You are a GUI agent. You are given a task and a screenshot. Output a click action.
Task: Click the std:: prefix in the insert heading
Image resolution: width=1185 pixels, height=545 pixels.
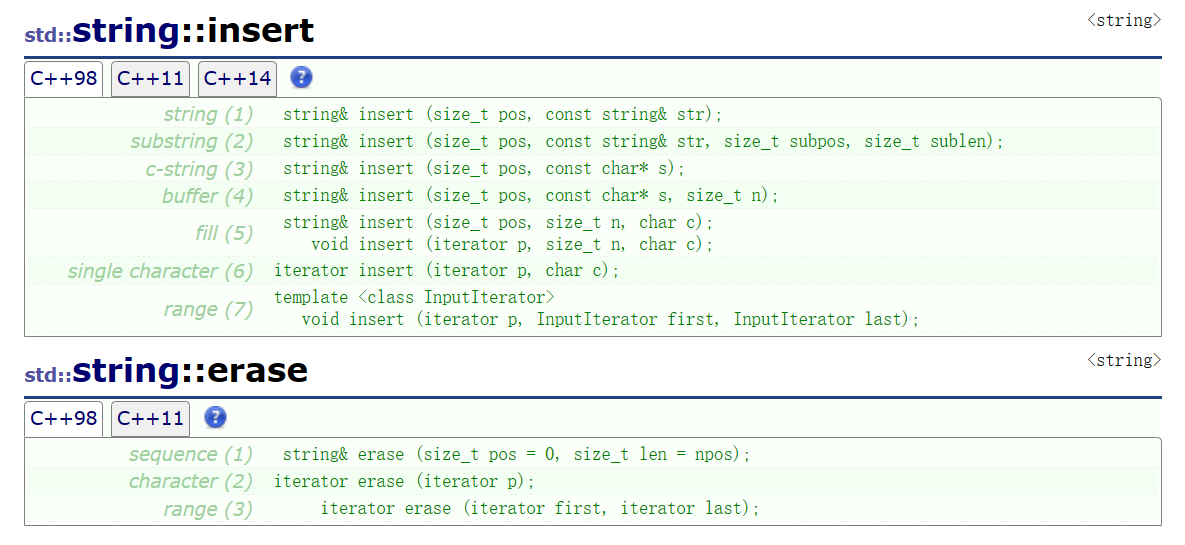click(47, 35)
